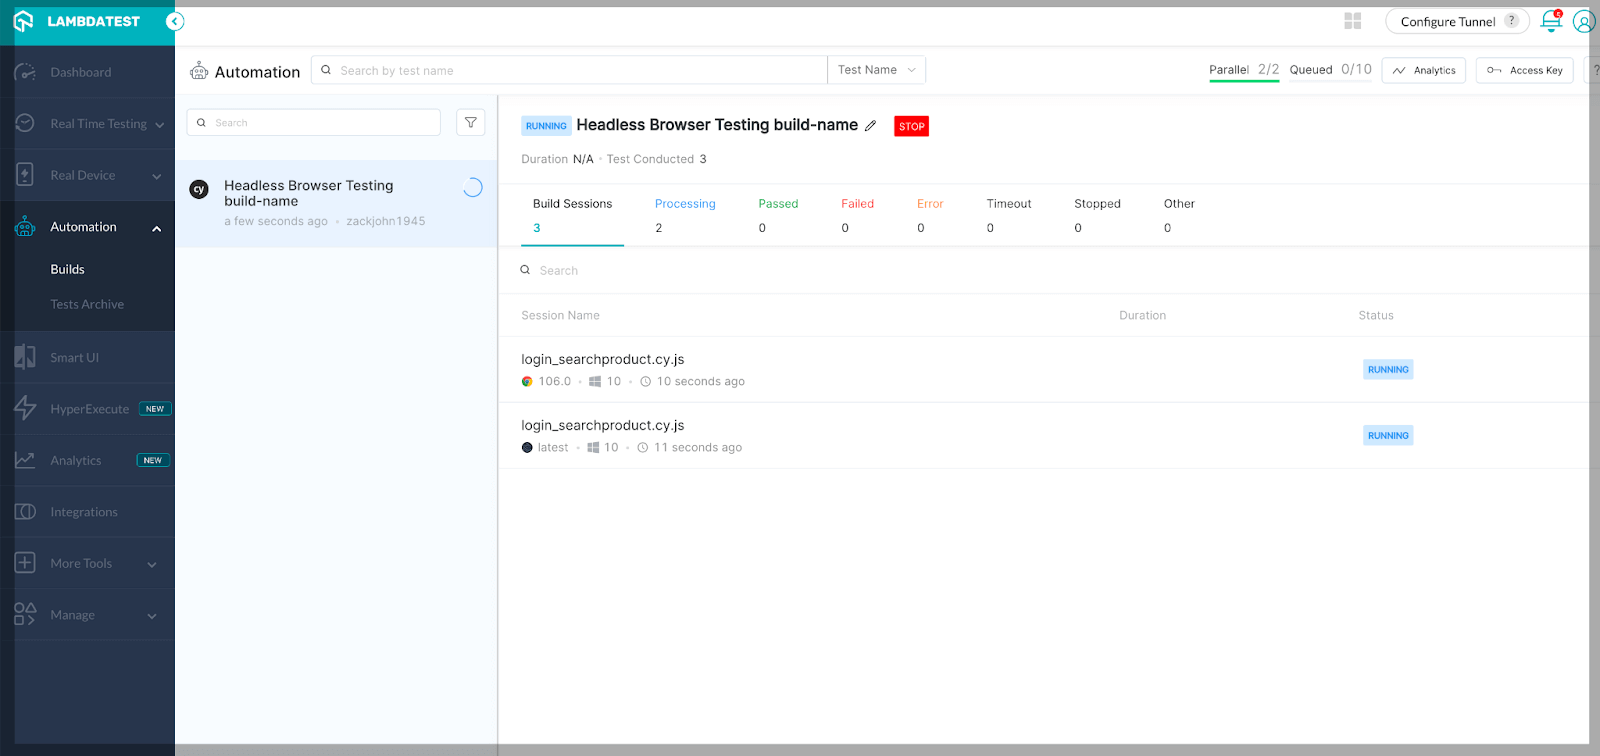Switch to the Stopped tab
The height and width of the screenshot is (756, 1600).
[x=1097, y=215]
